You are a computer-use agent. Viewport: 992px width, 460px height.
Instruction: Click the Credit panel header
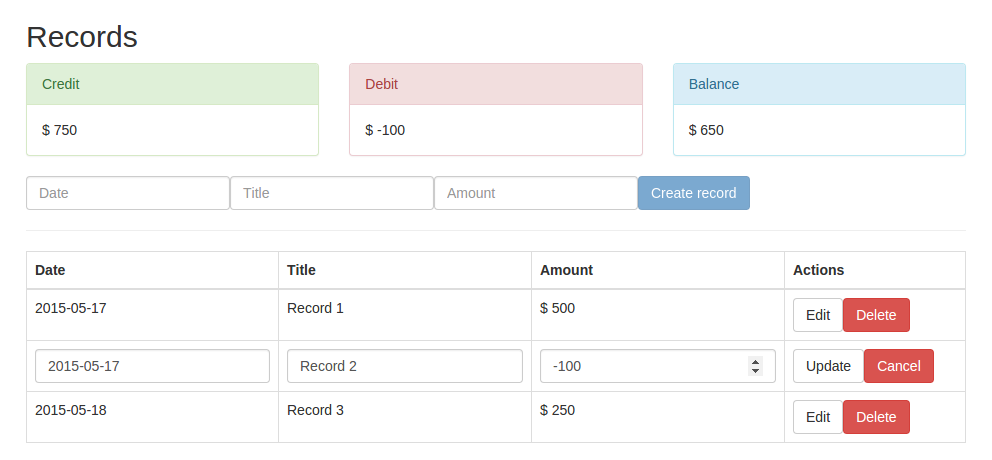[172, 84]
